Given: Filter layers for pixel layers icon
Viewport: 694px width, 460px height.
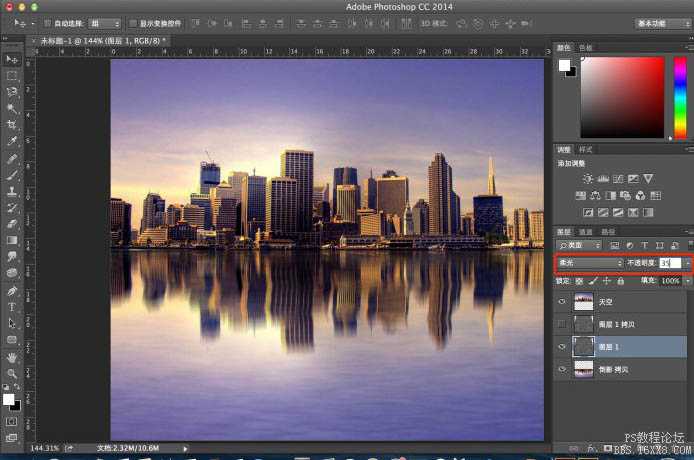Looking at the screenshot, I should point(615,245).
